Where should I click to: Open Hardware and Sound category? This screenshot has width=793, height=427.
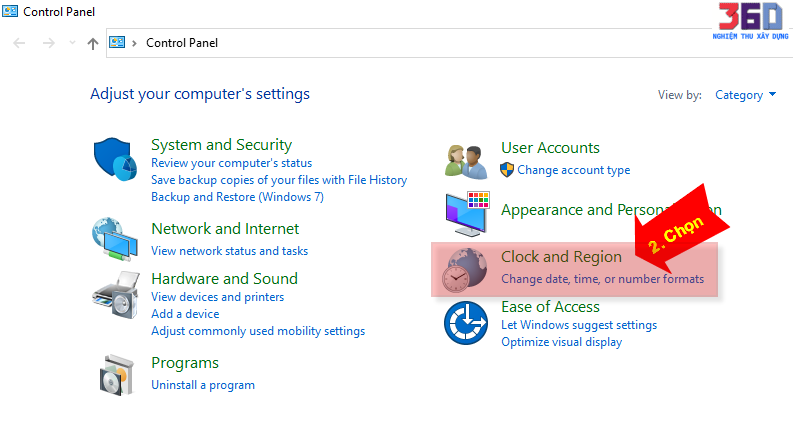point(225,279)
